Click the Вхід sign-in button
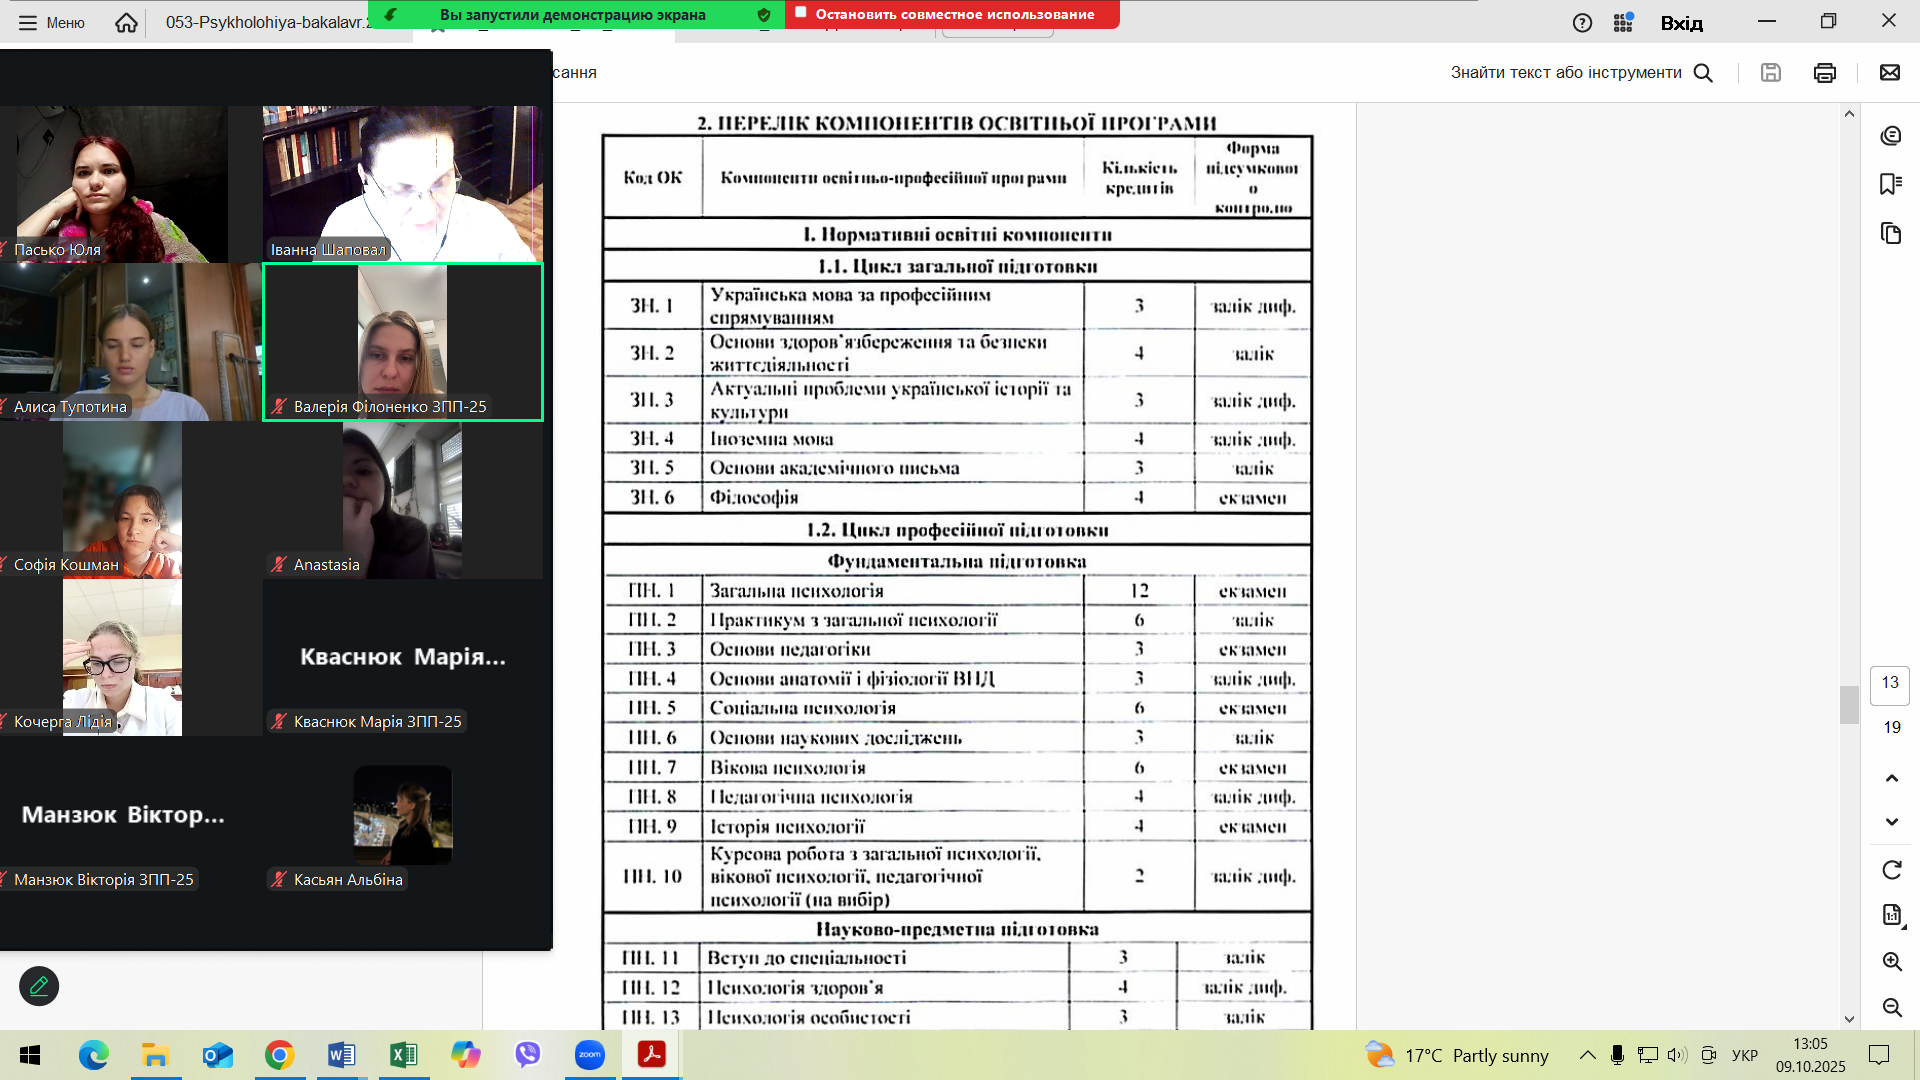The width and height of the screenshot is (1920, 1080). point(1681,23)
